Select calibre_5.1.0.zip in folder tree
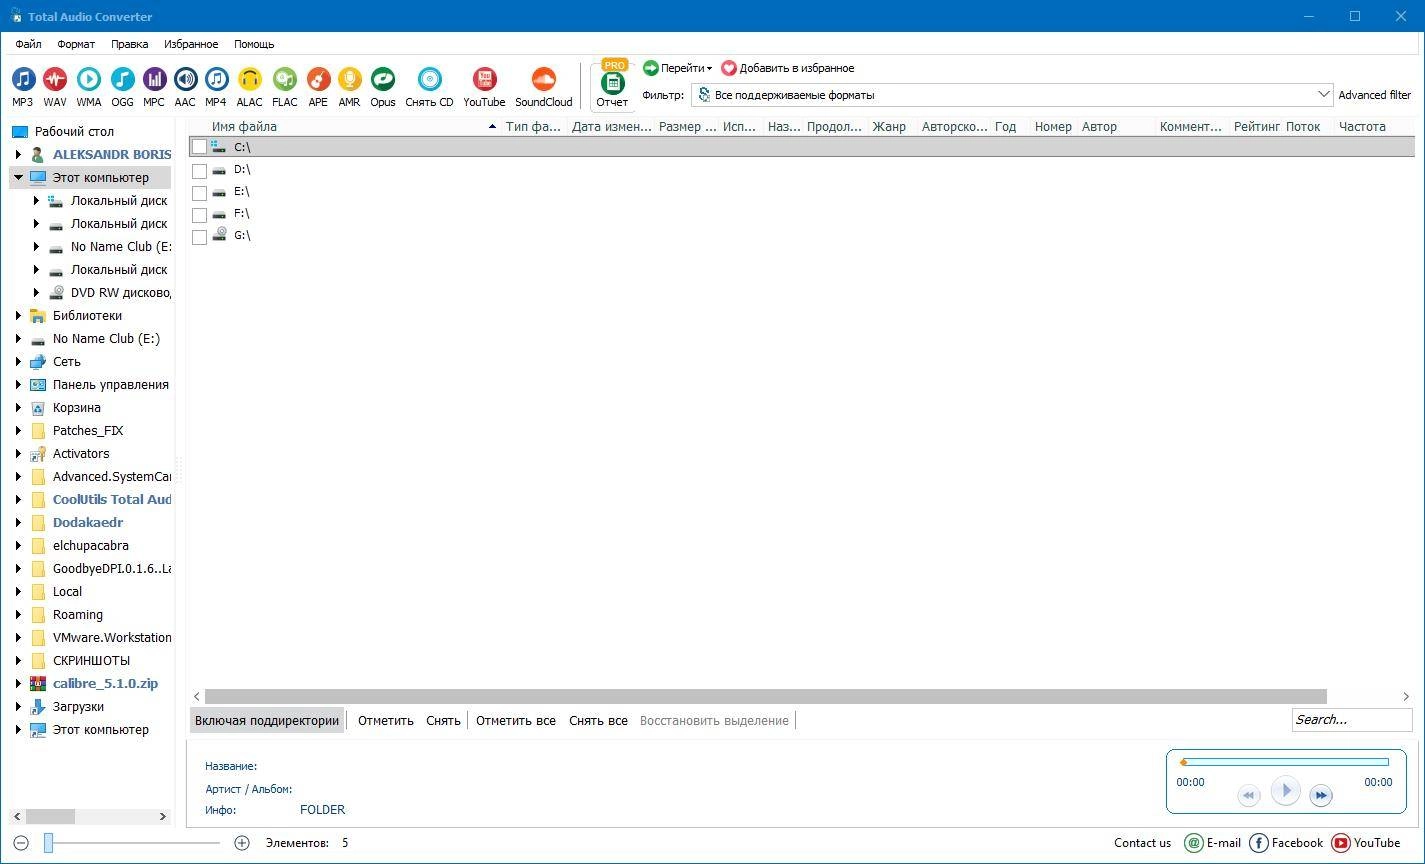The image size is (1425, 864). click(105, 684)
